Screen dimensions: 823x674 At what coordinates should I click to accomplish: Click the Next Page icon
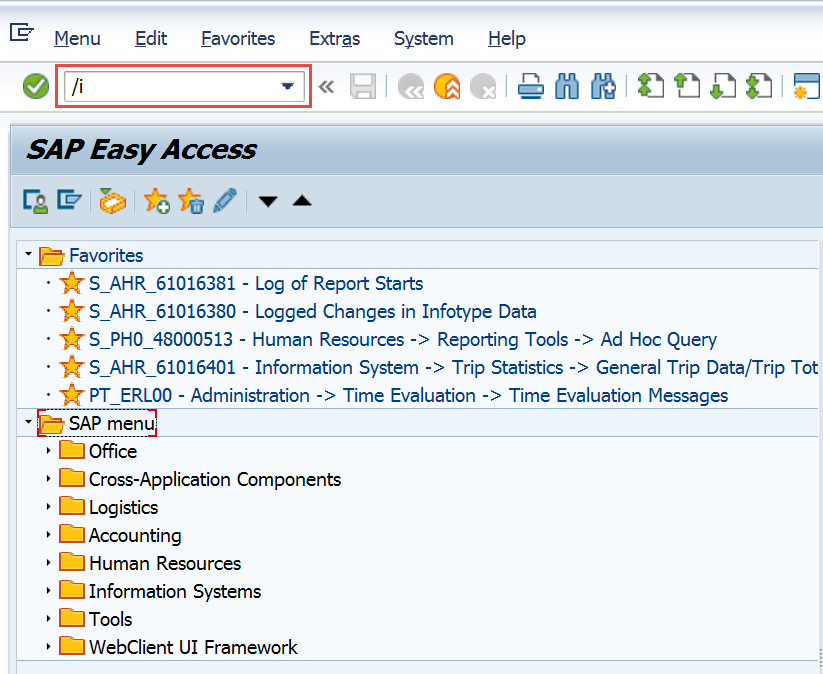click(x=723, y=86)
